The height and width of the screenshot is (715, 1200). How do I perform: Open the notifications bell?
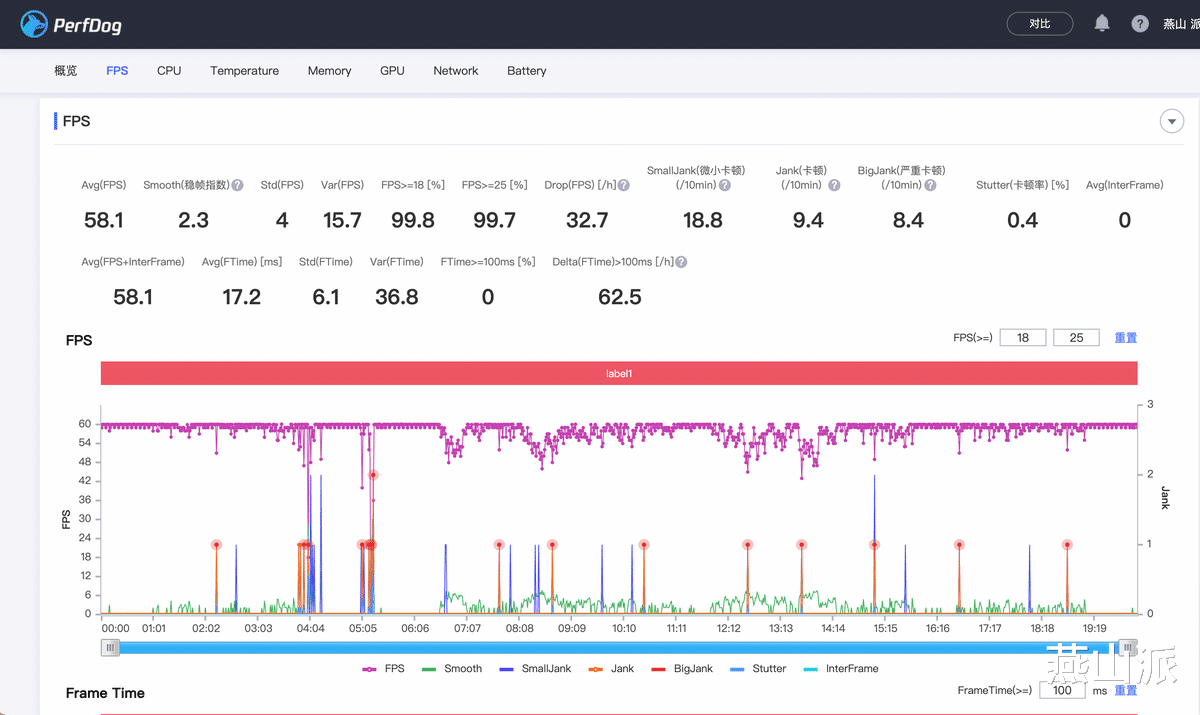tap(1102, 23)
